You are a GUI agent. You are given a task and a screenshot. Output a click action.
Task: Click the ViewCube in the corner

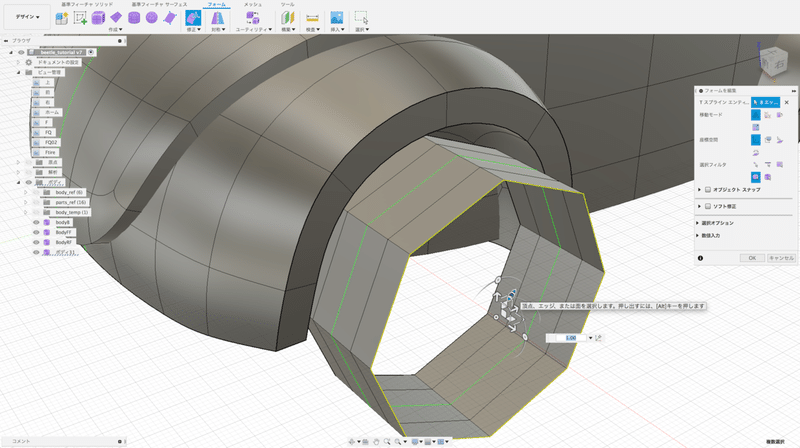773,63
